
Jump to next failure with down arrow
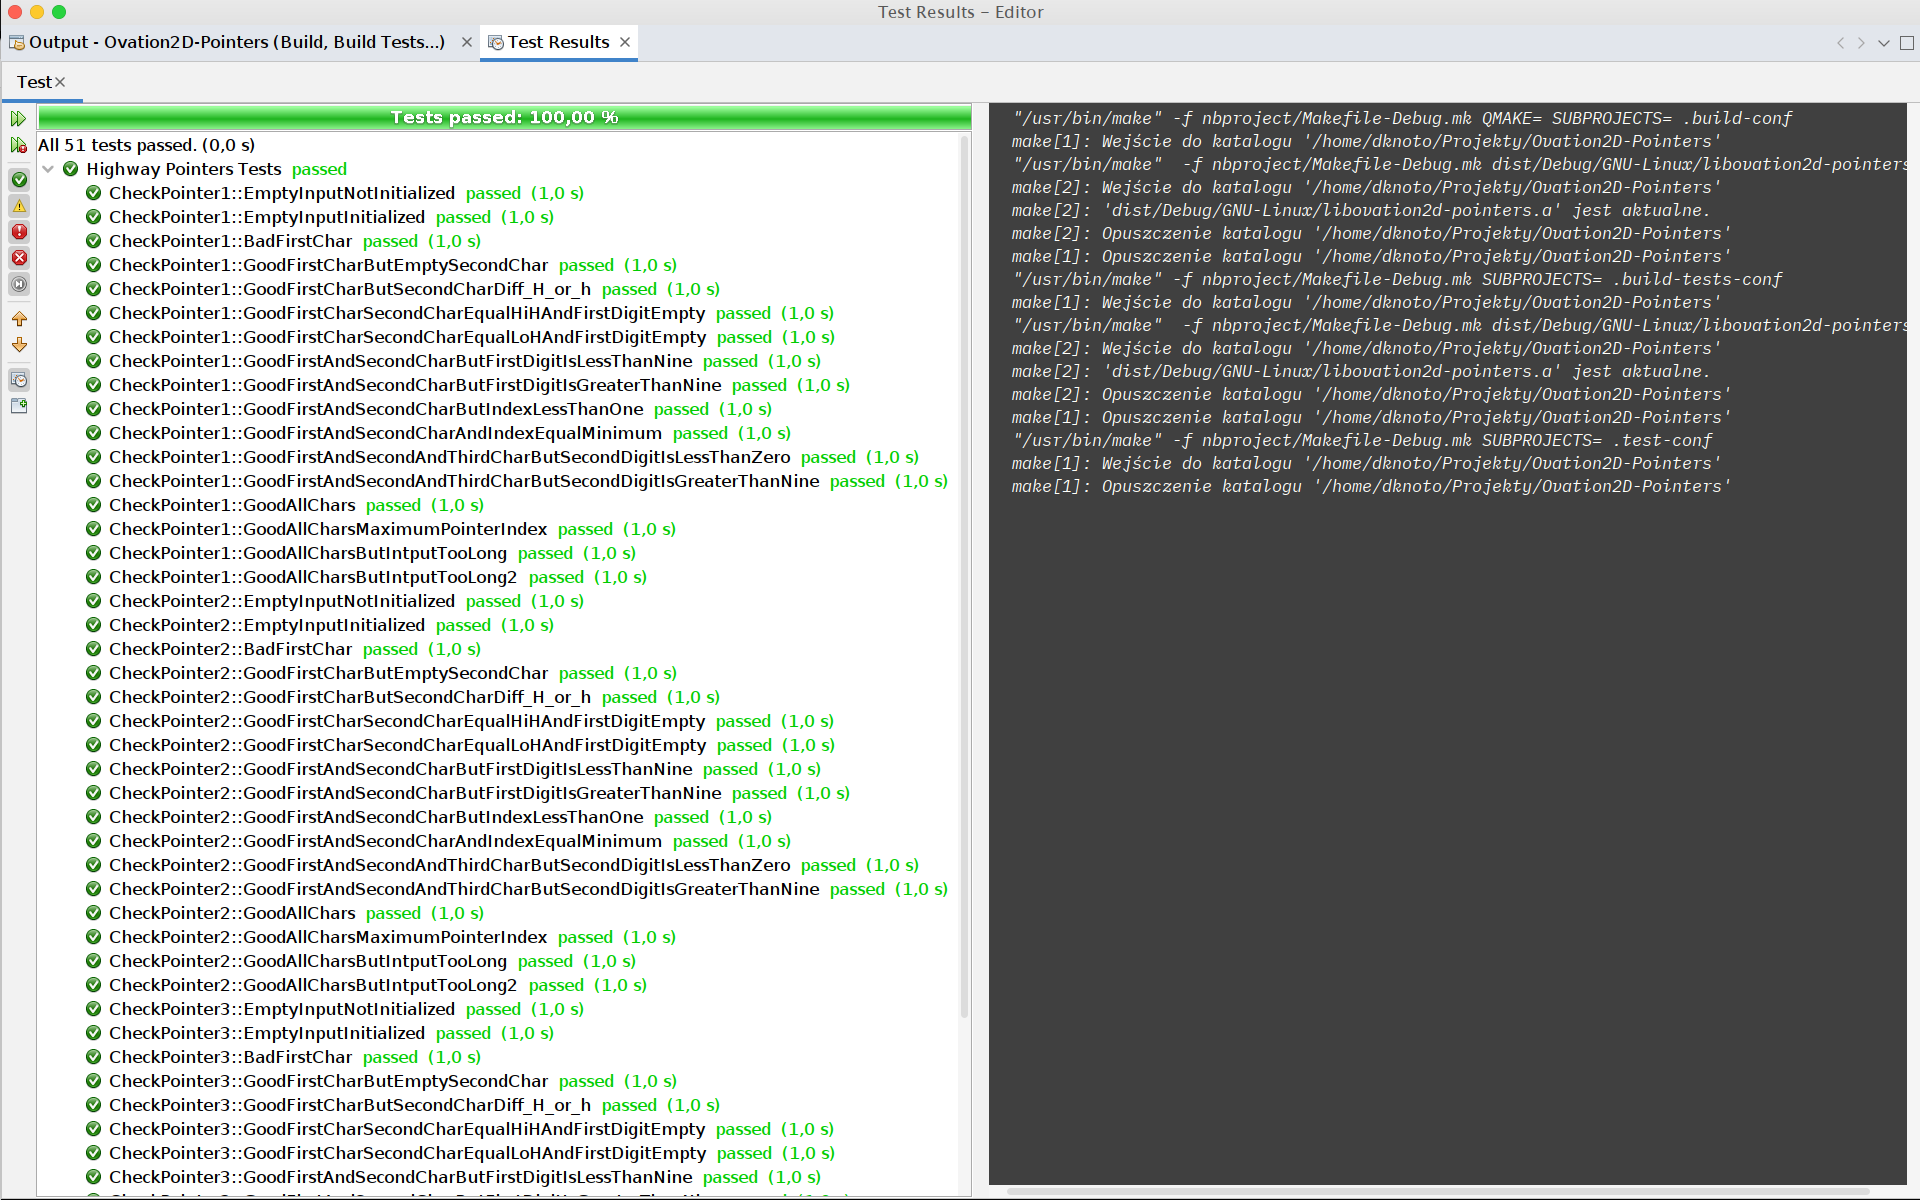[x=19, y=345]
